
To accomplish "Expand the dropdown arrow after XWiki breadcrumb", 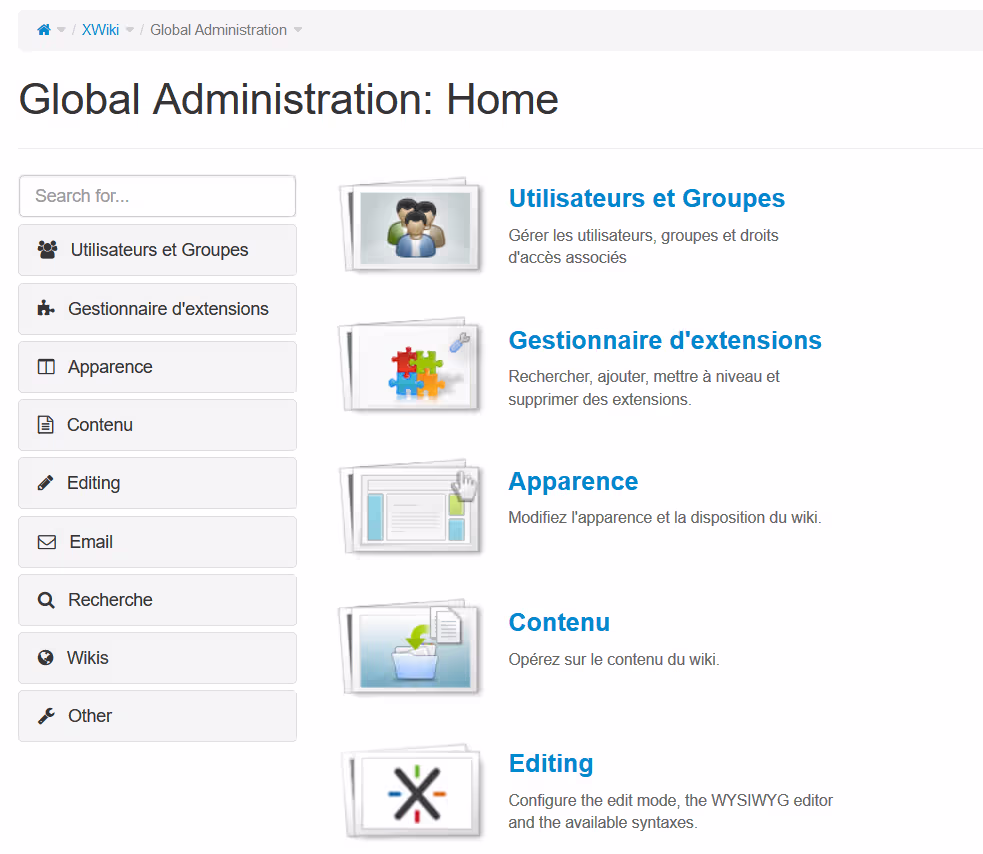I will tap(130, 30).
